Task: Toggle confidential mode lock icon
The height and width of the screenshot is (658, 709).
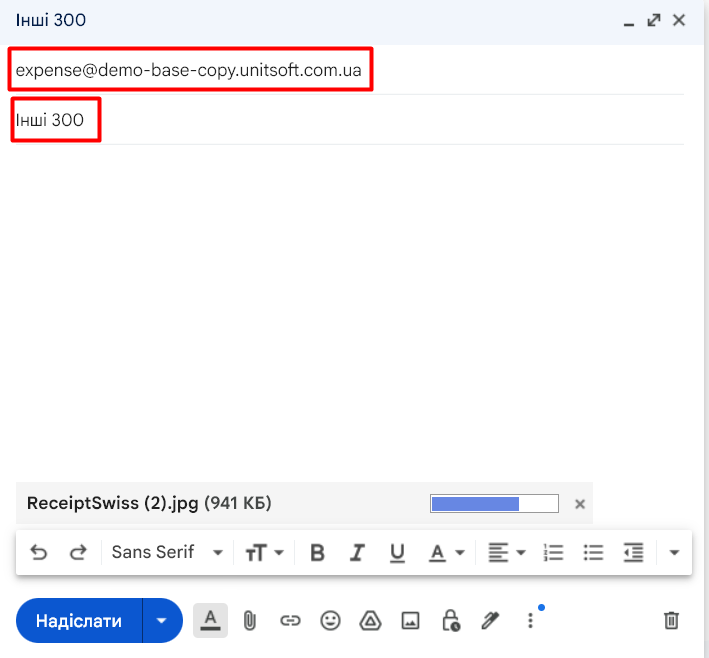Action: (450, 621)
